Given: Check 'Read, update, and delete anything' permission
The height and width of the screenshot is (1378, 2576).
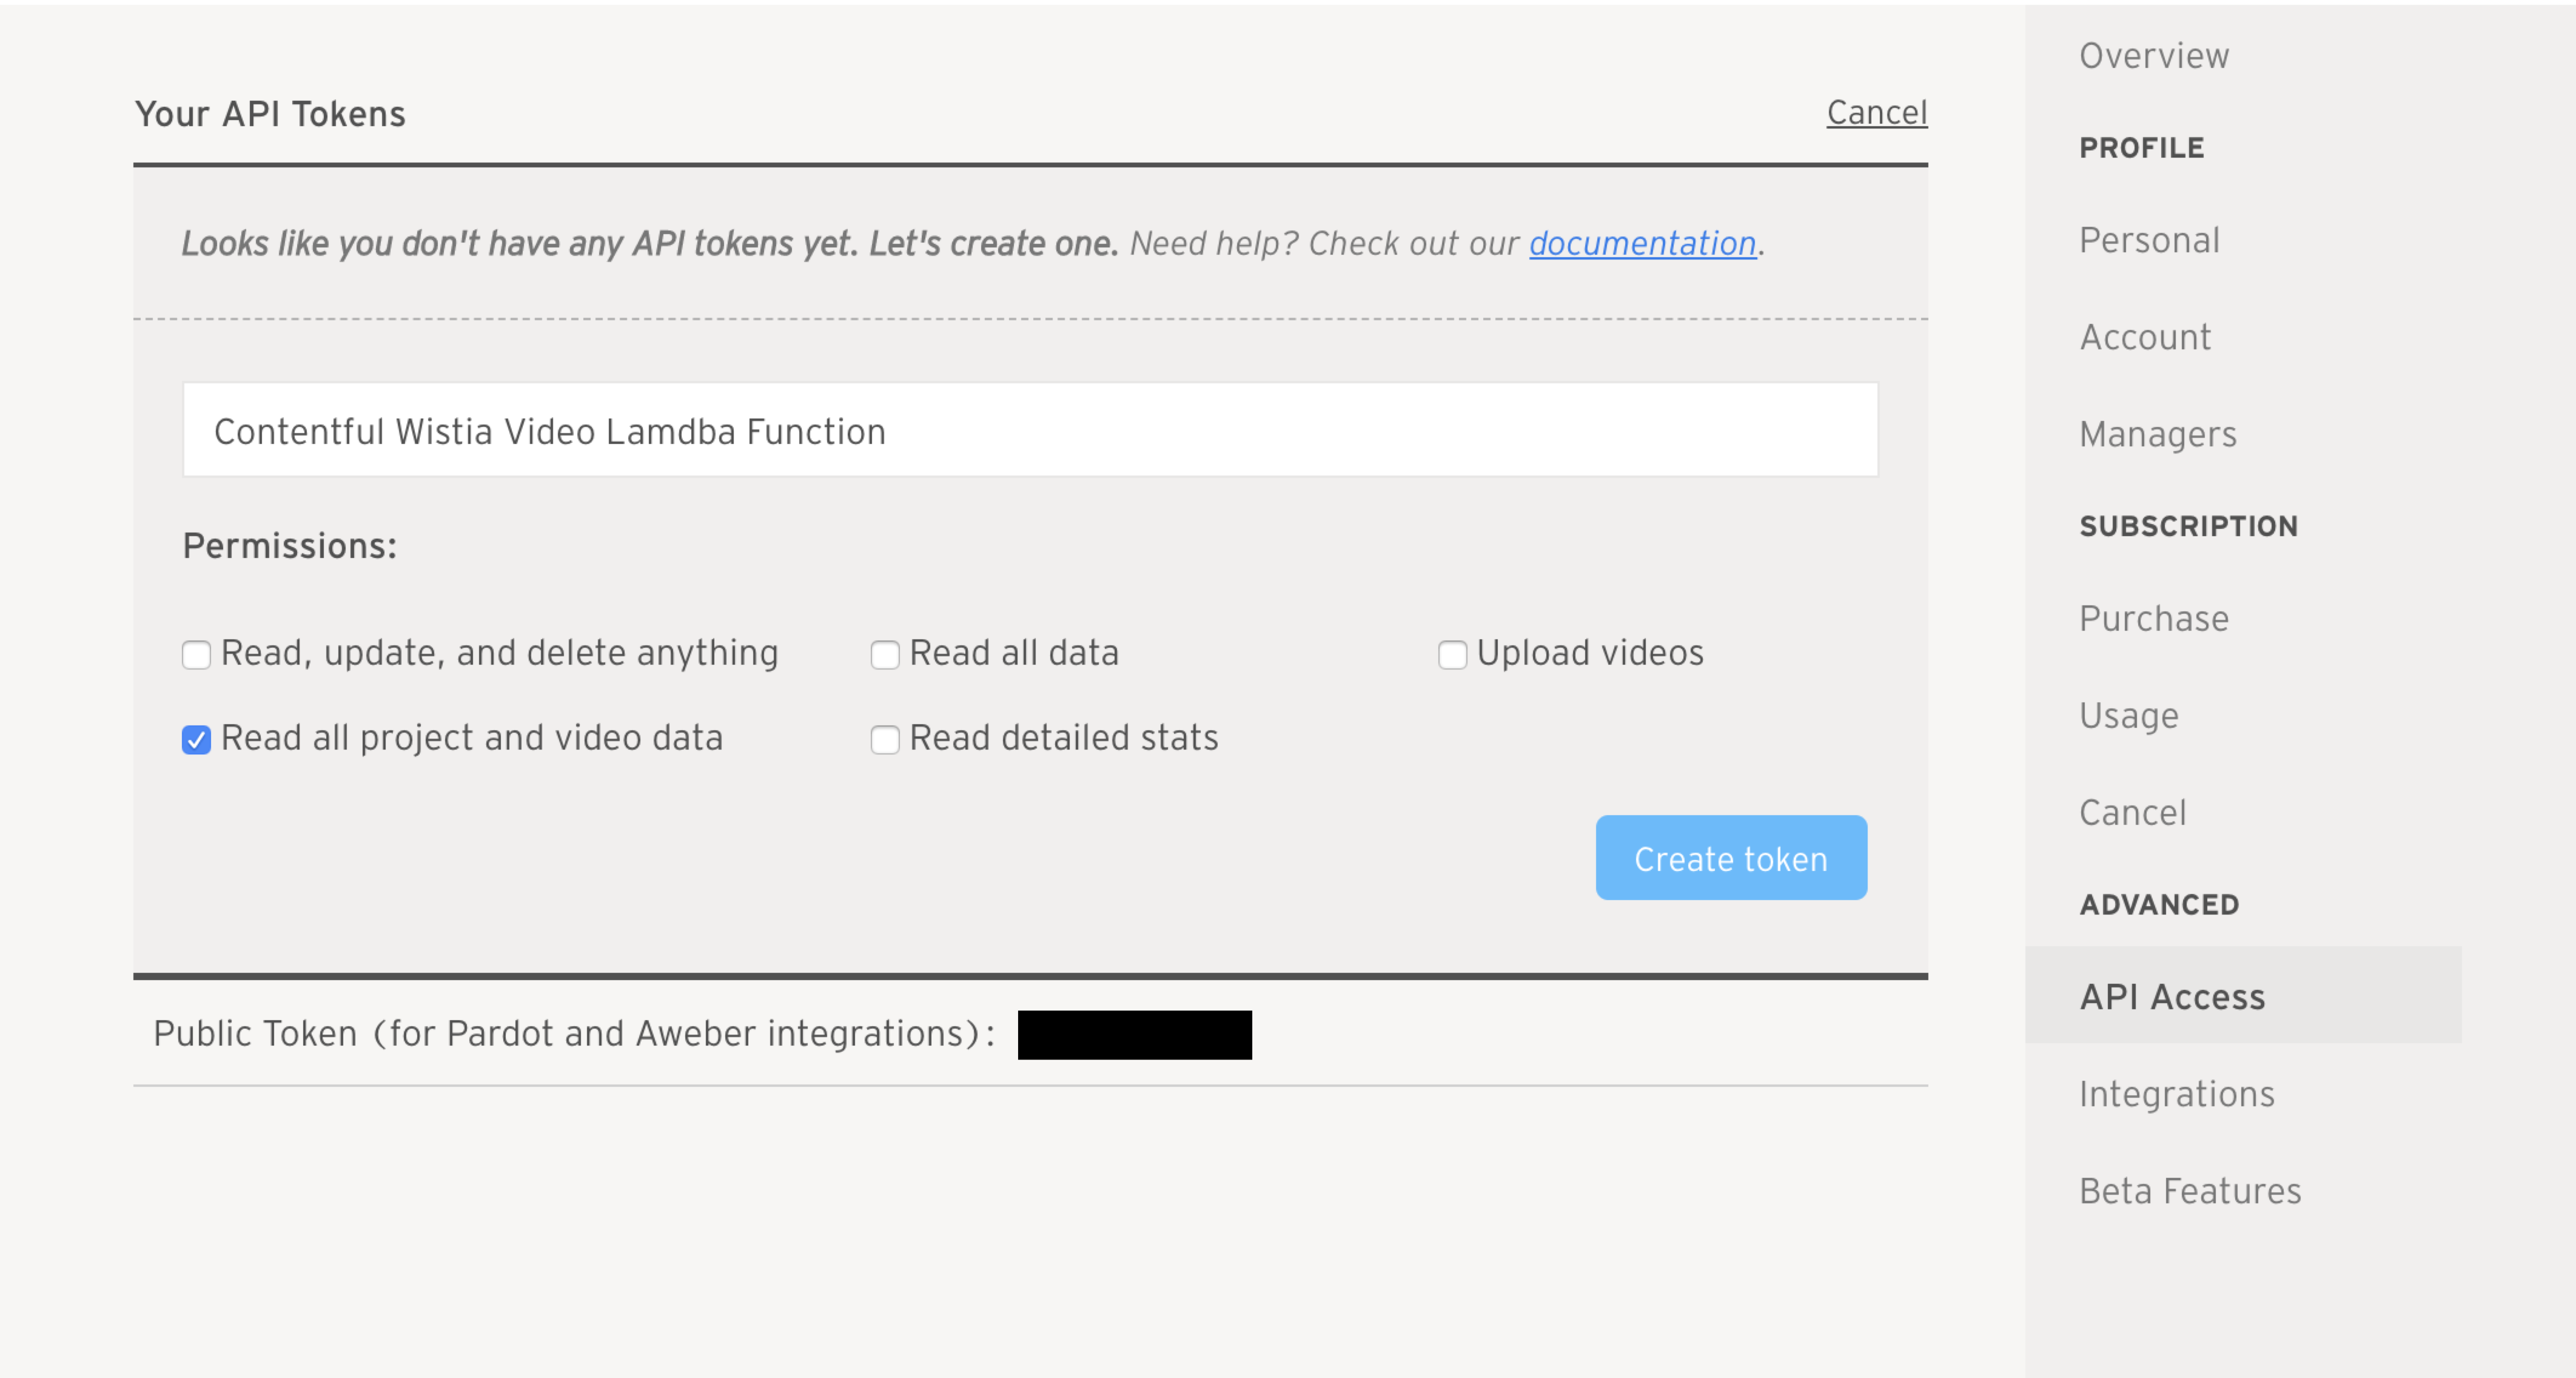Looking at the screenshot, I should 196,655.
